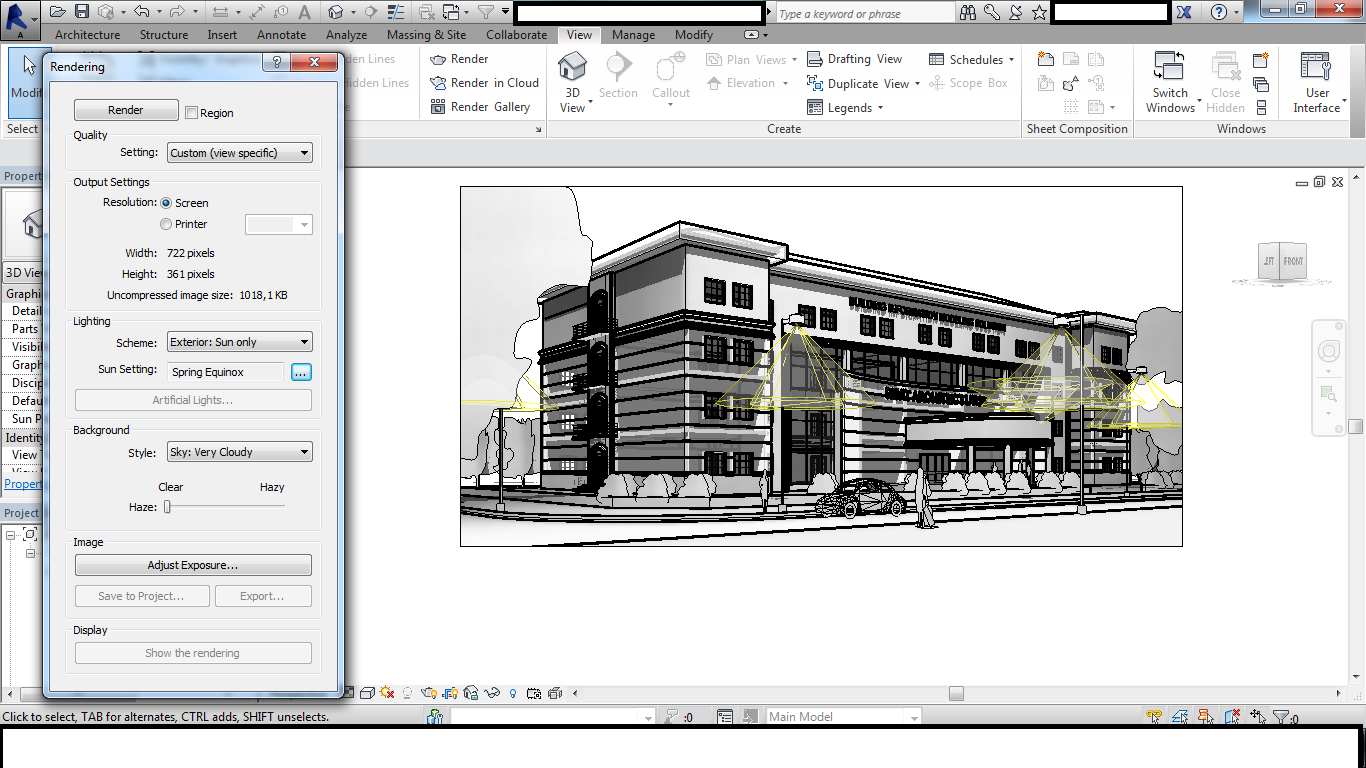
Task: Open the Render Gallery tool
Action: pos(480,107)
